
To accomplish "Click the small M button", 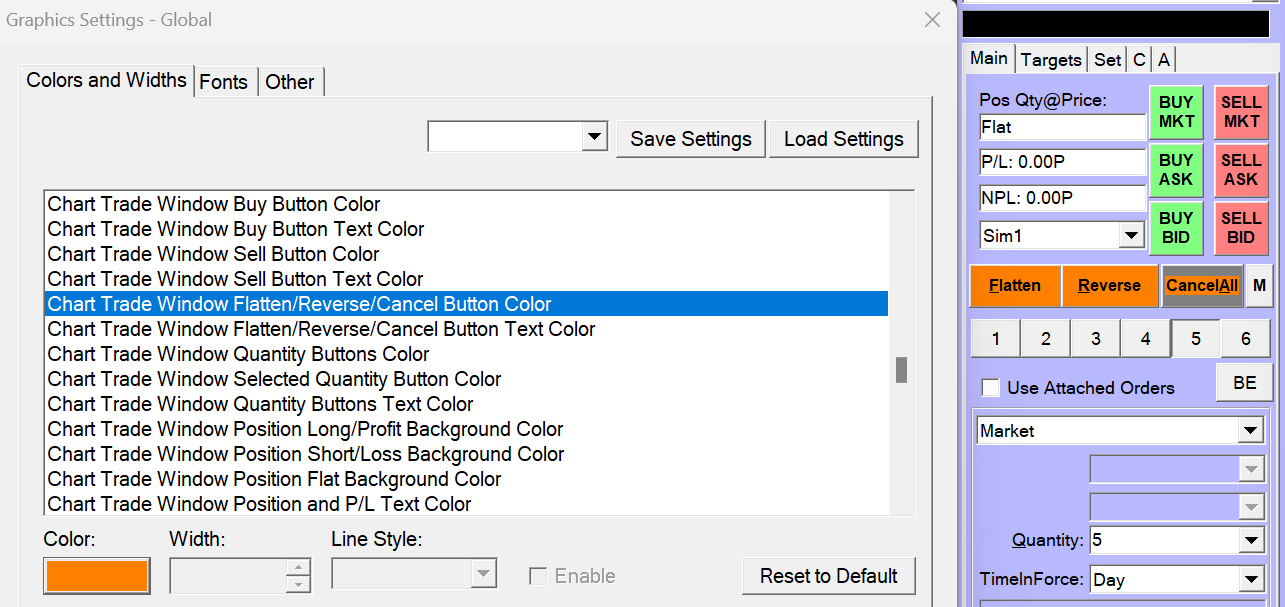I will [x=1259, y=285].
